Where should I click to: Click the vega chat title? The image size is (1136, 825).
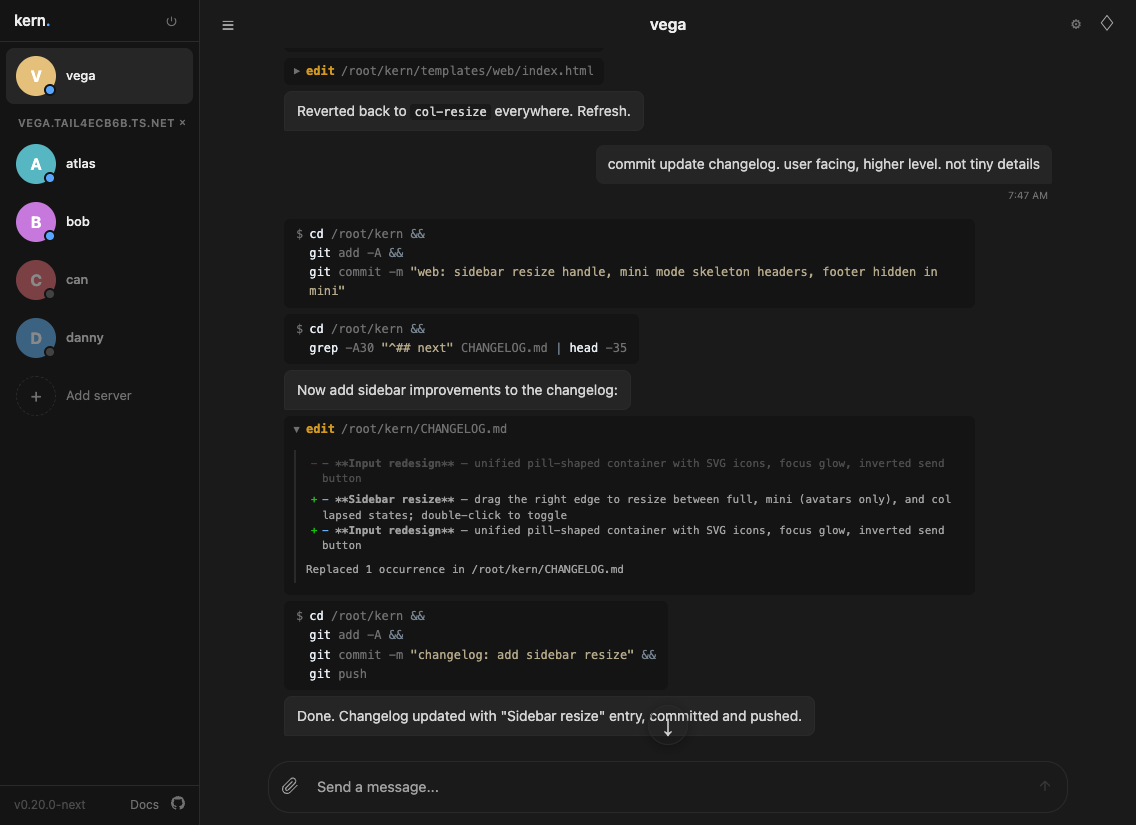pos(668,24)
